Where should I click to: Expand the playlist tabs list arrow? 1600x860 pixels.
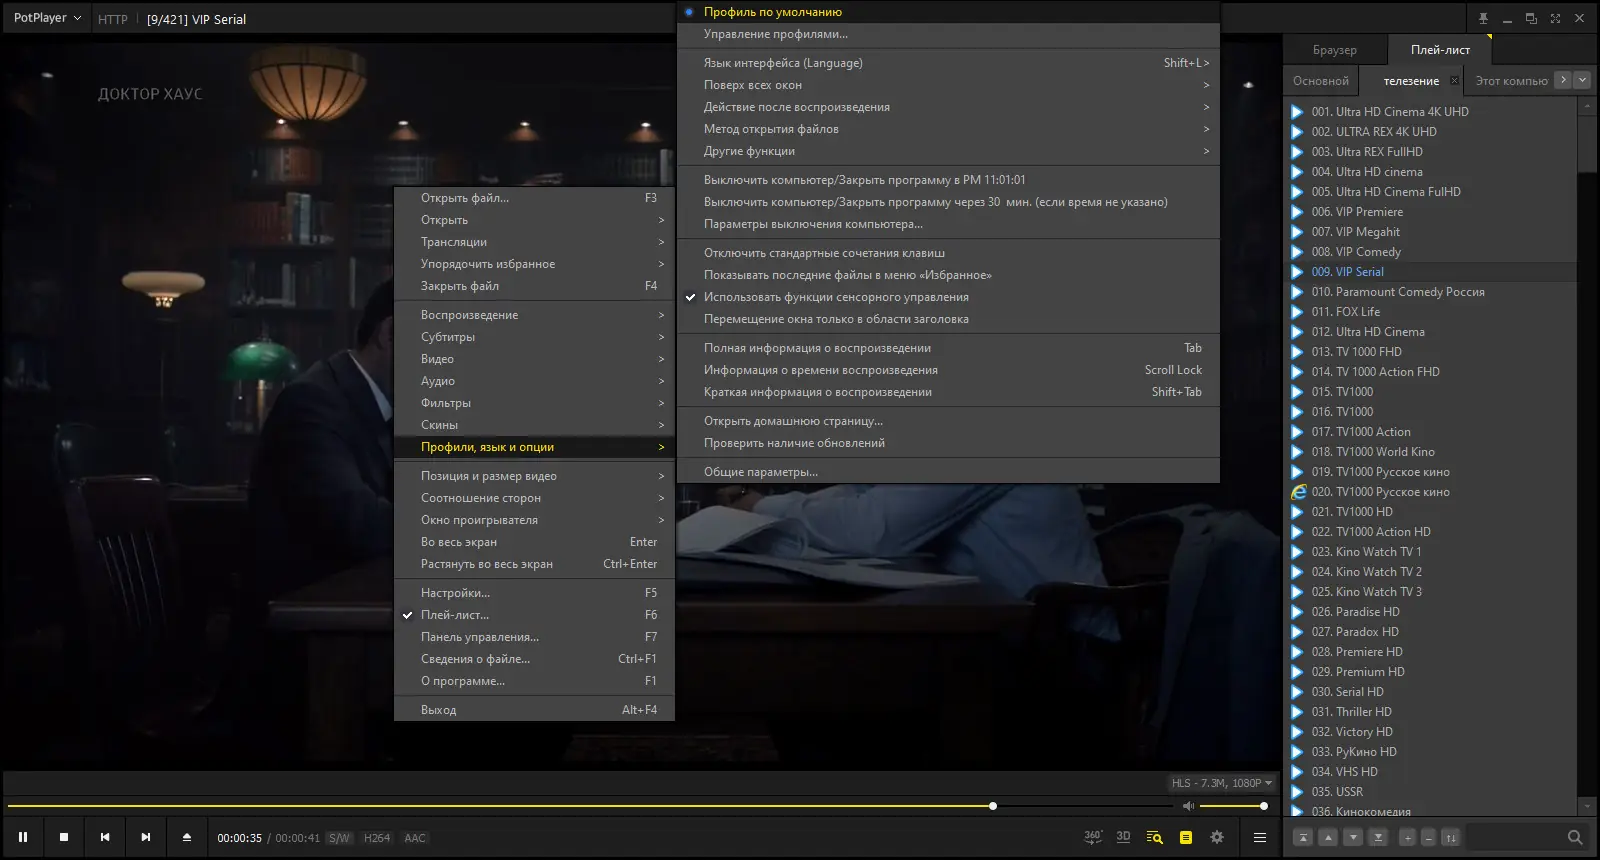point(1582,80)
